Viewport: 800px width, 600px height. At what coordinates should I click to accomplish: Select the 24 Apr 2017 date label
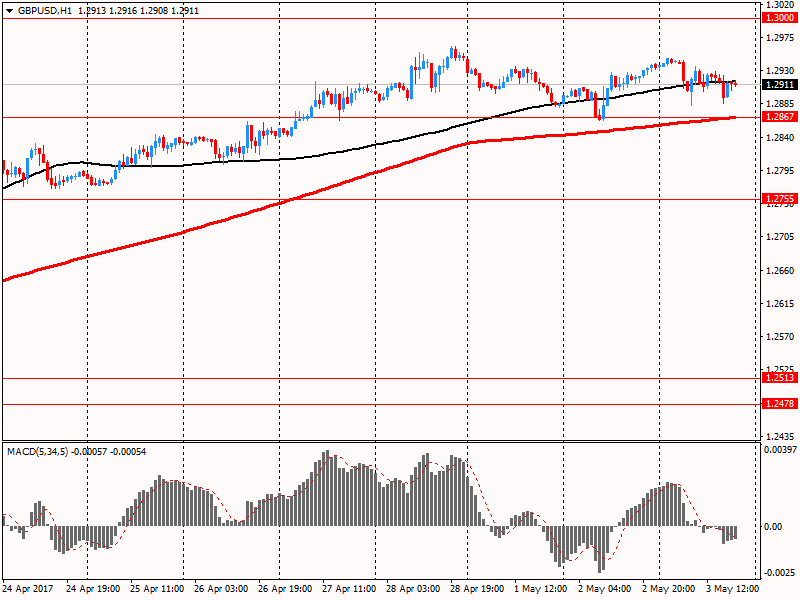(28, 589)
